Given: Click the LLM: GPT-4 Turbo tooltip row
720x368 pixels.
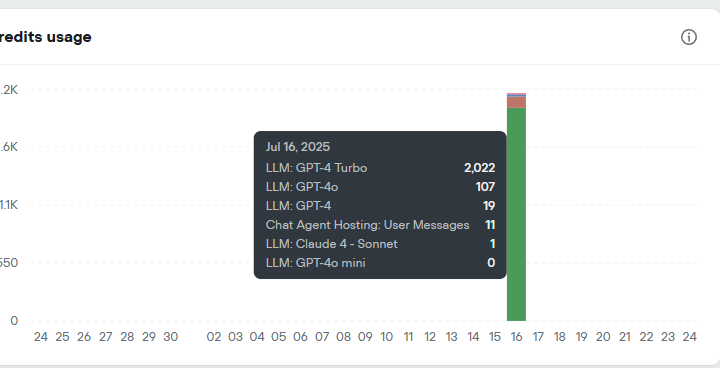Looking at the screenshot, I should coord(380,168).
